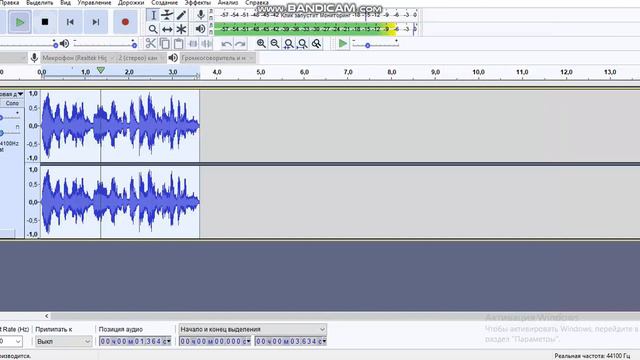Open the Выделить menu

(40, 3)
